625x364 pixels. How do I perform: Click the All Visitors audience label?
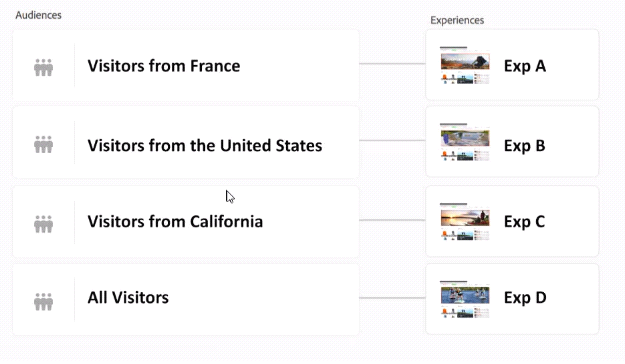click(128, 298)
